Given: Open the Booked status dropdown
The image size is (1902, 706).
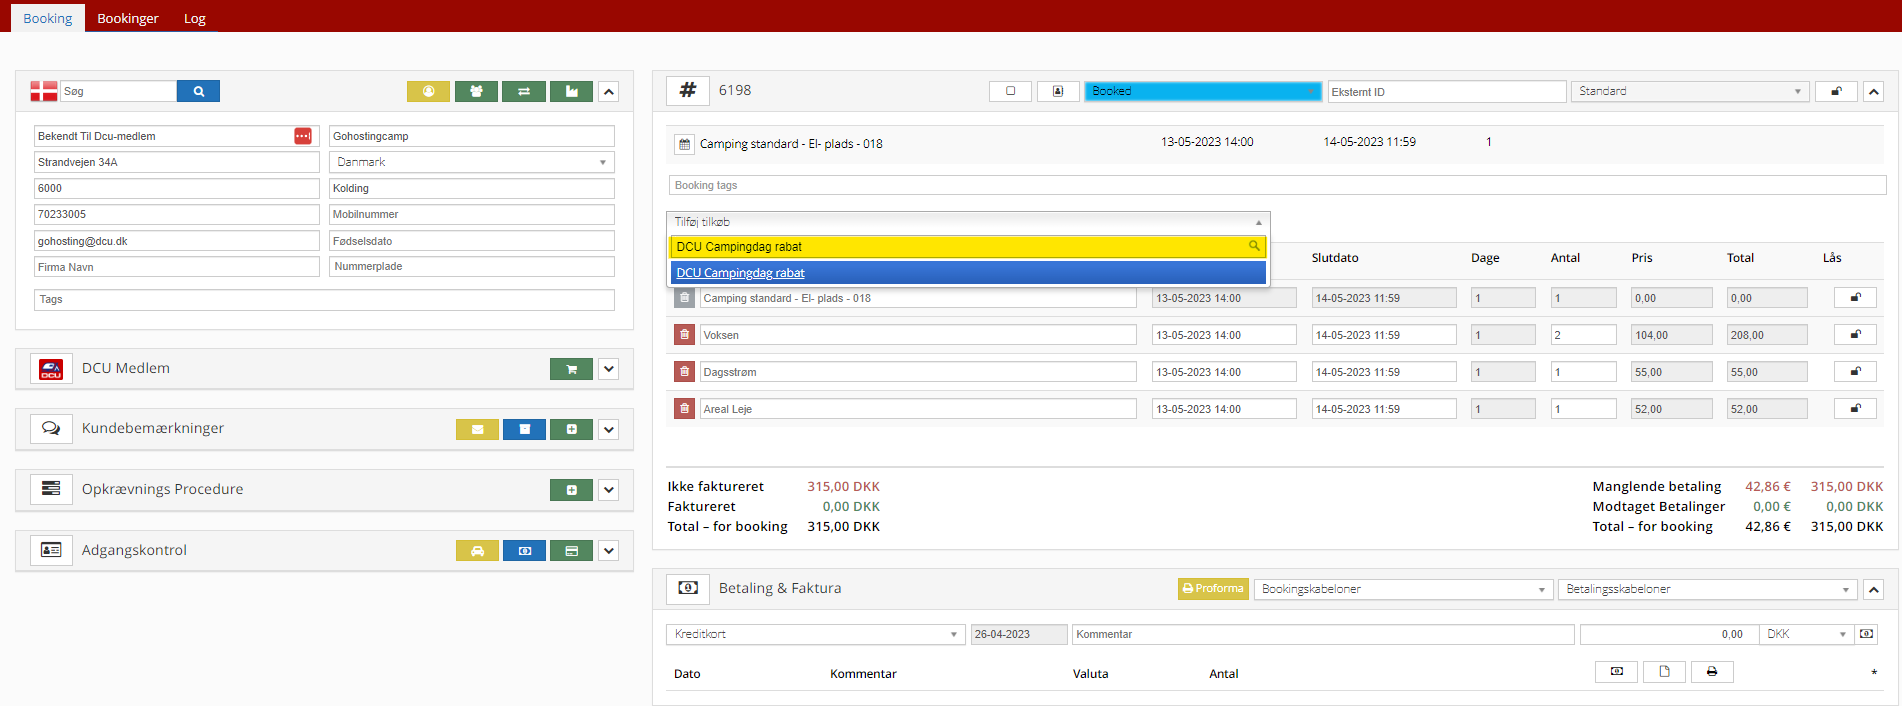Looking at the screenshot, I should 1202,91.
